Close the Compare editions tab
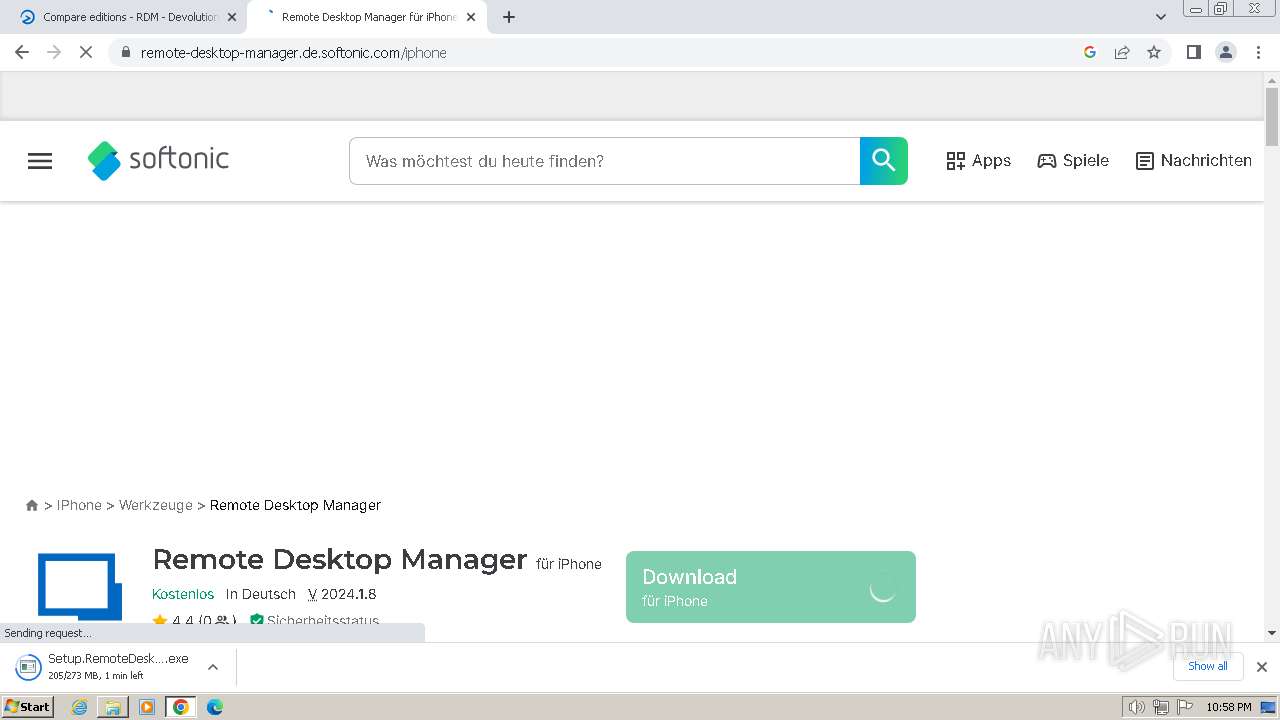The width and height of the screenshot is (1280, 720). click(x=232, y=17)
